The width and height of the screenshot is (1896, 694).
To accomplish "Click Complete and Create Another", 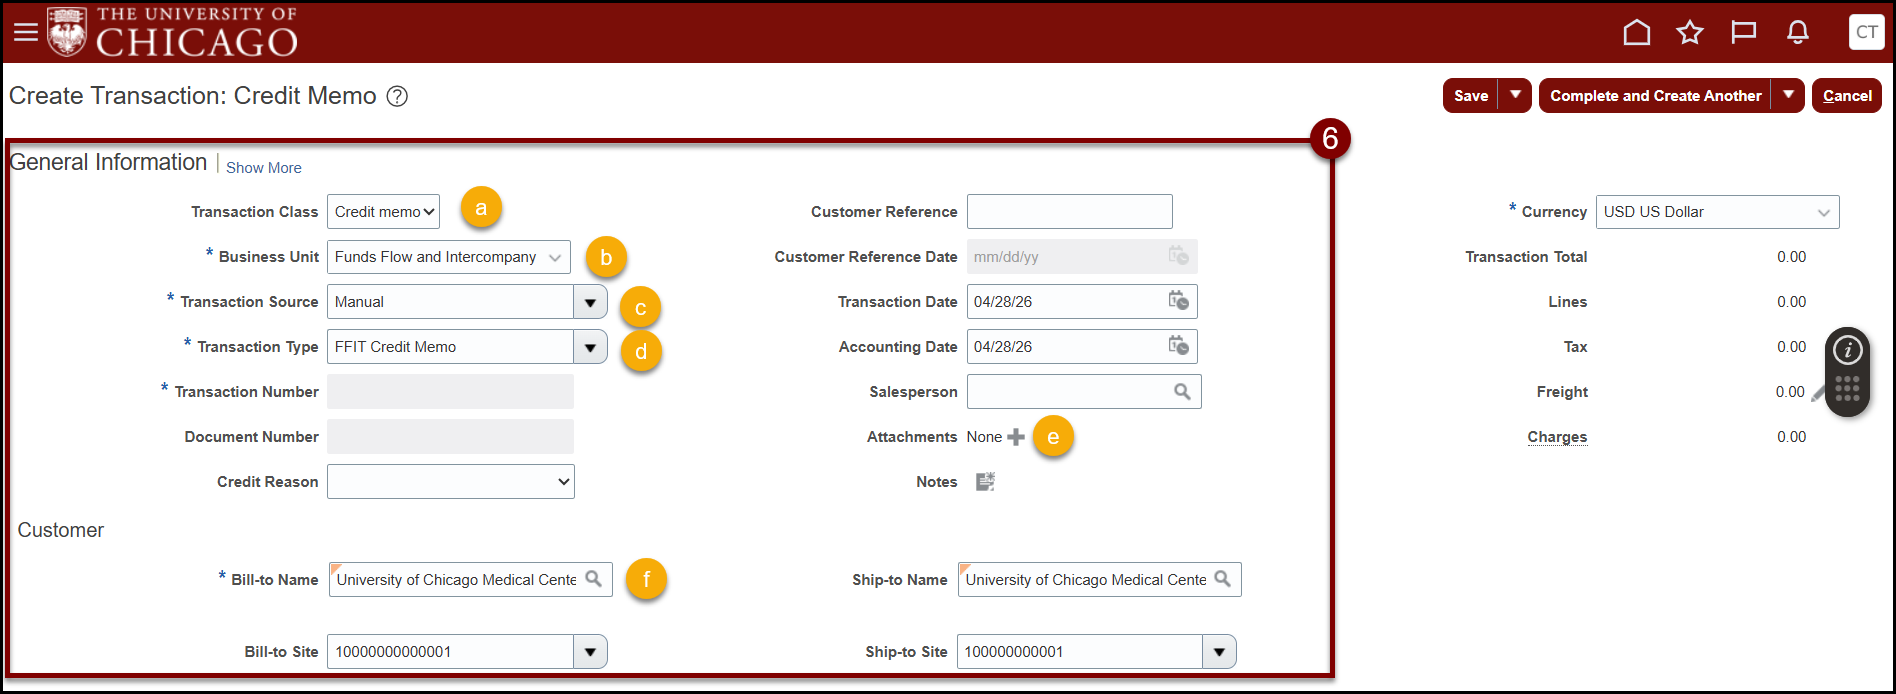I will click(1656, 96).
